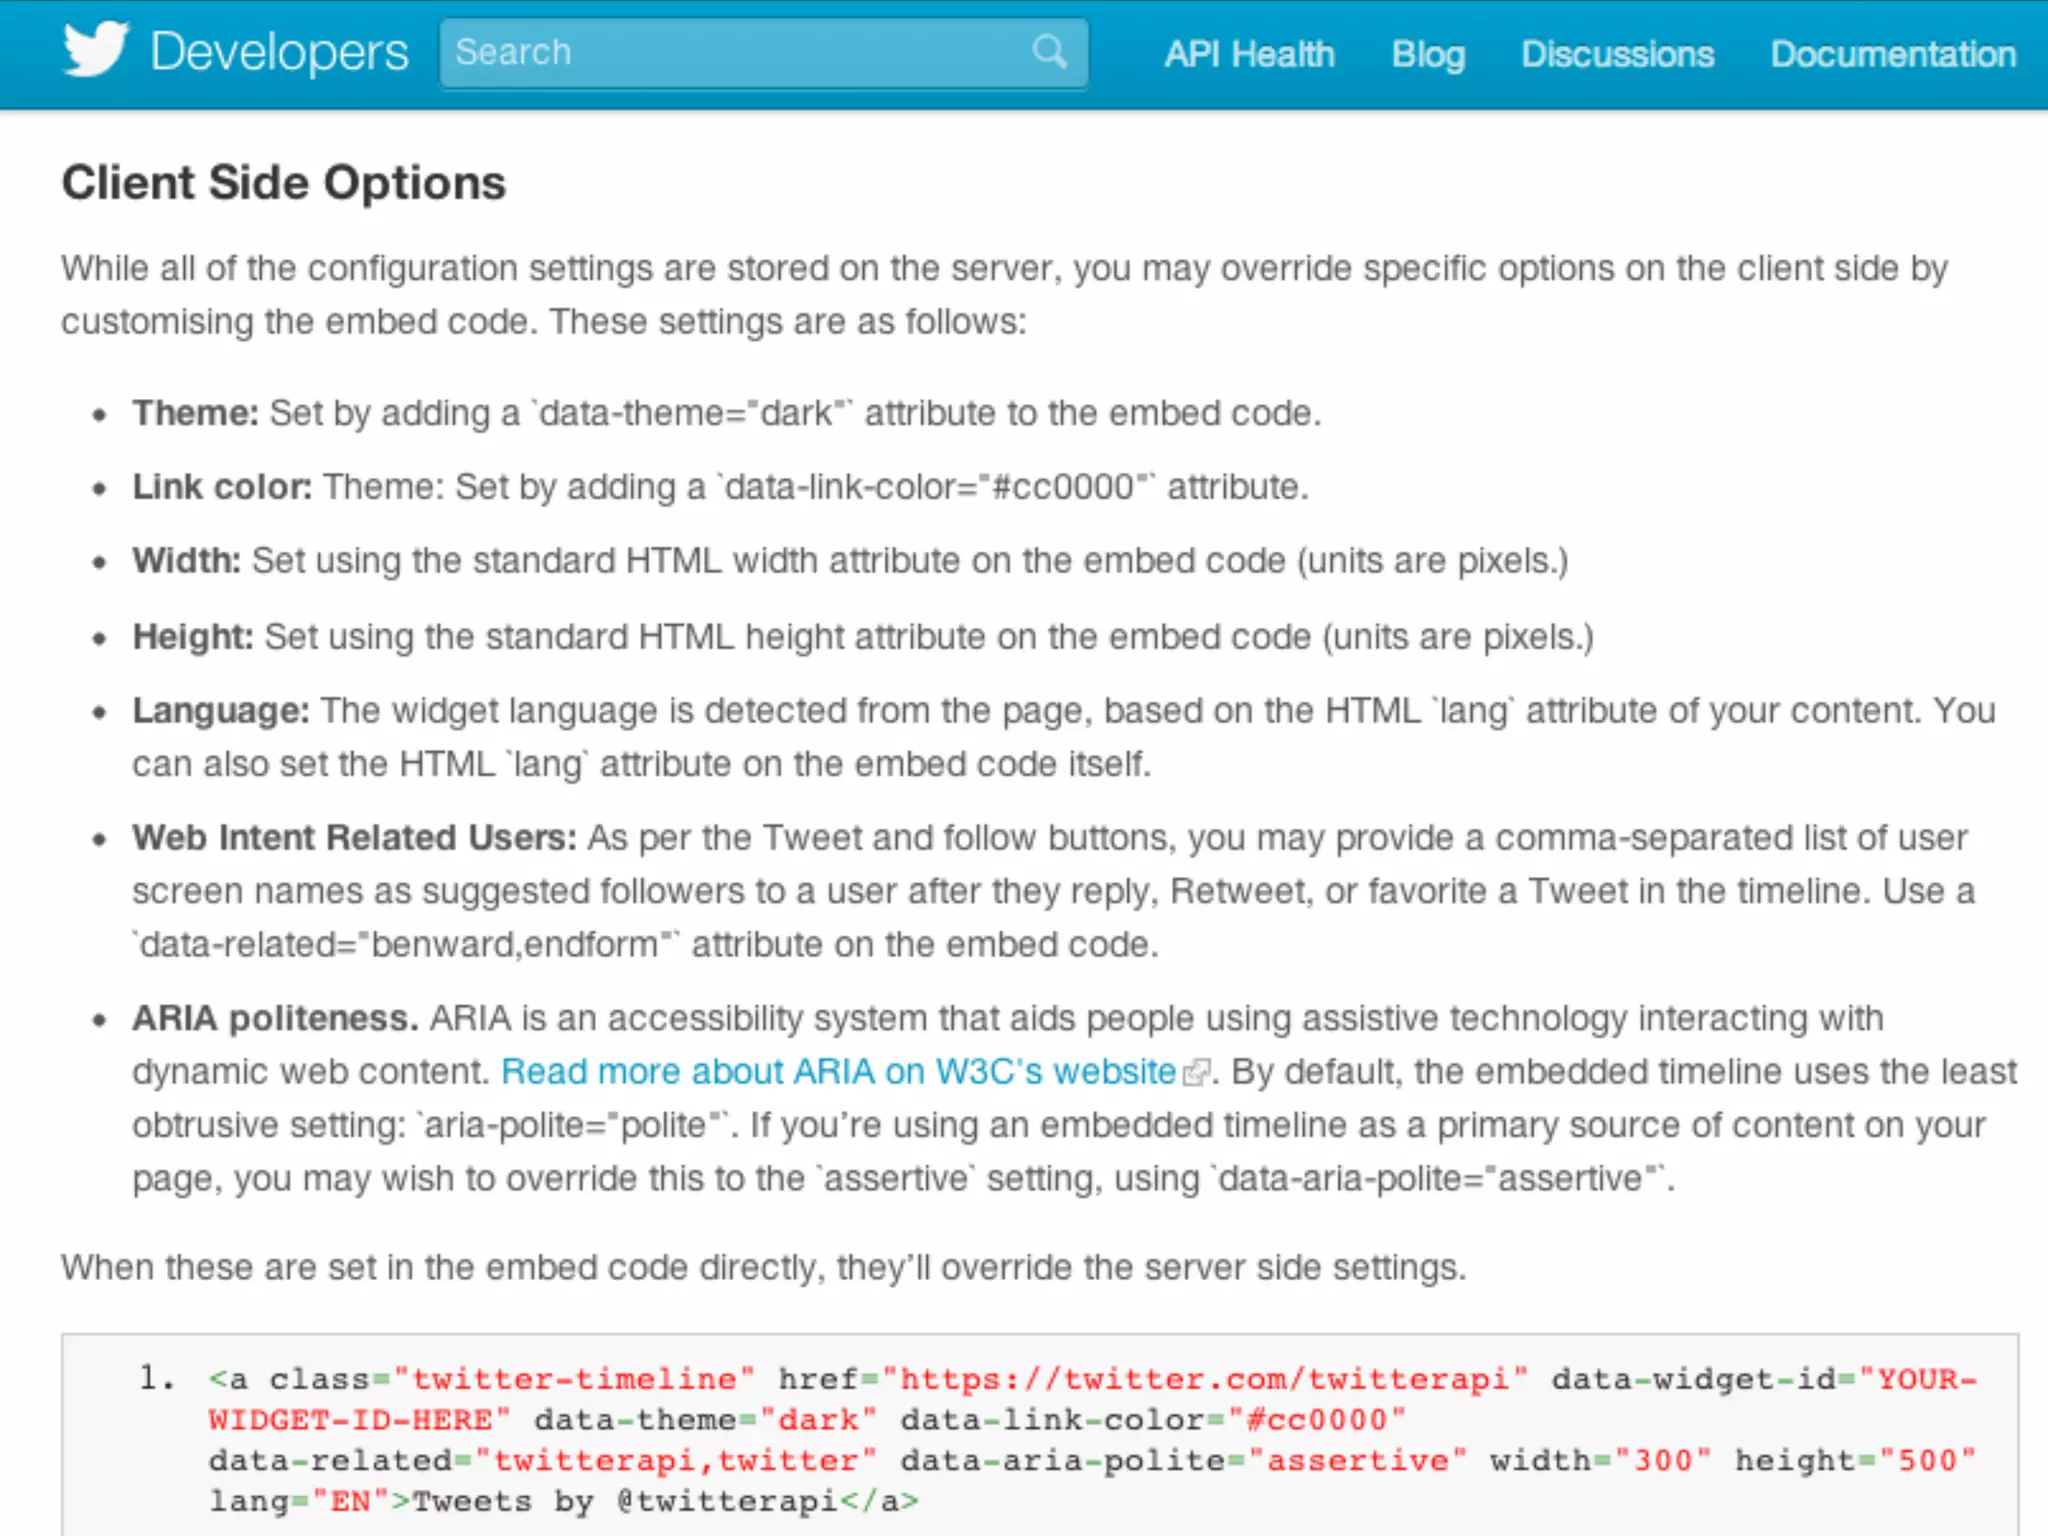Click the width="300" code attribute
Viewport: 2048px width, 1536px height.
coord(1600,1461)
